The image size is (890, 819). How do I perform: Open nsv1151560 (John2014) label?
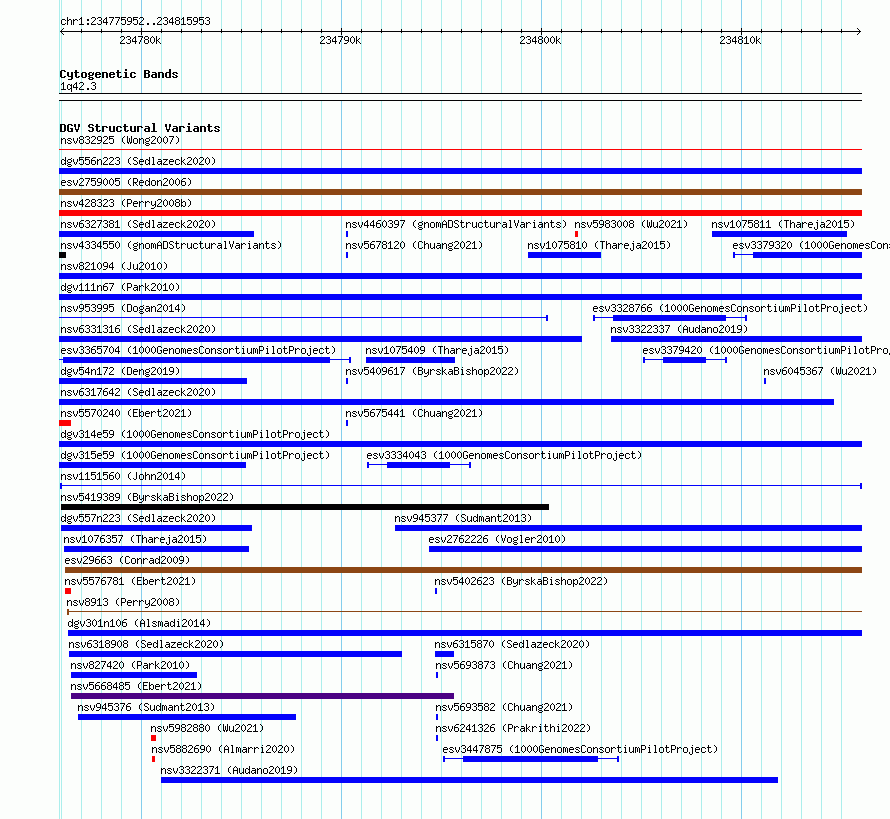[x=123, y=476]
